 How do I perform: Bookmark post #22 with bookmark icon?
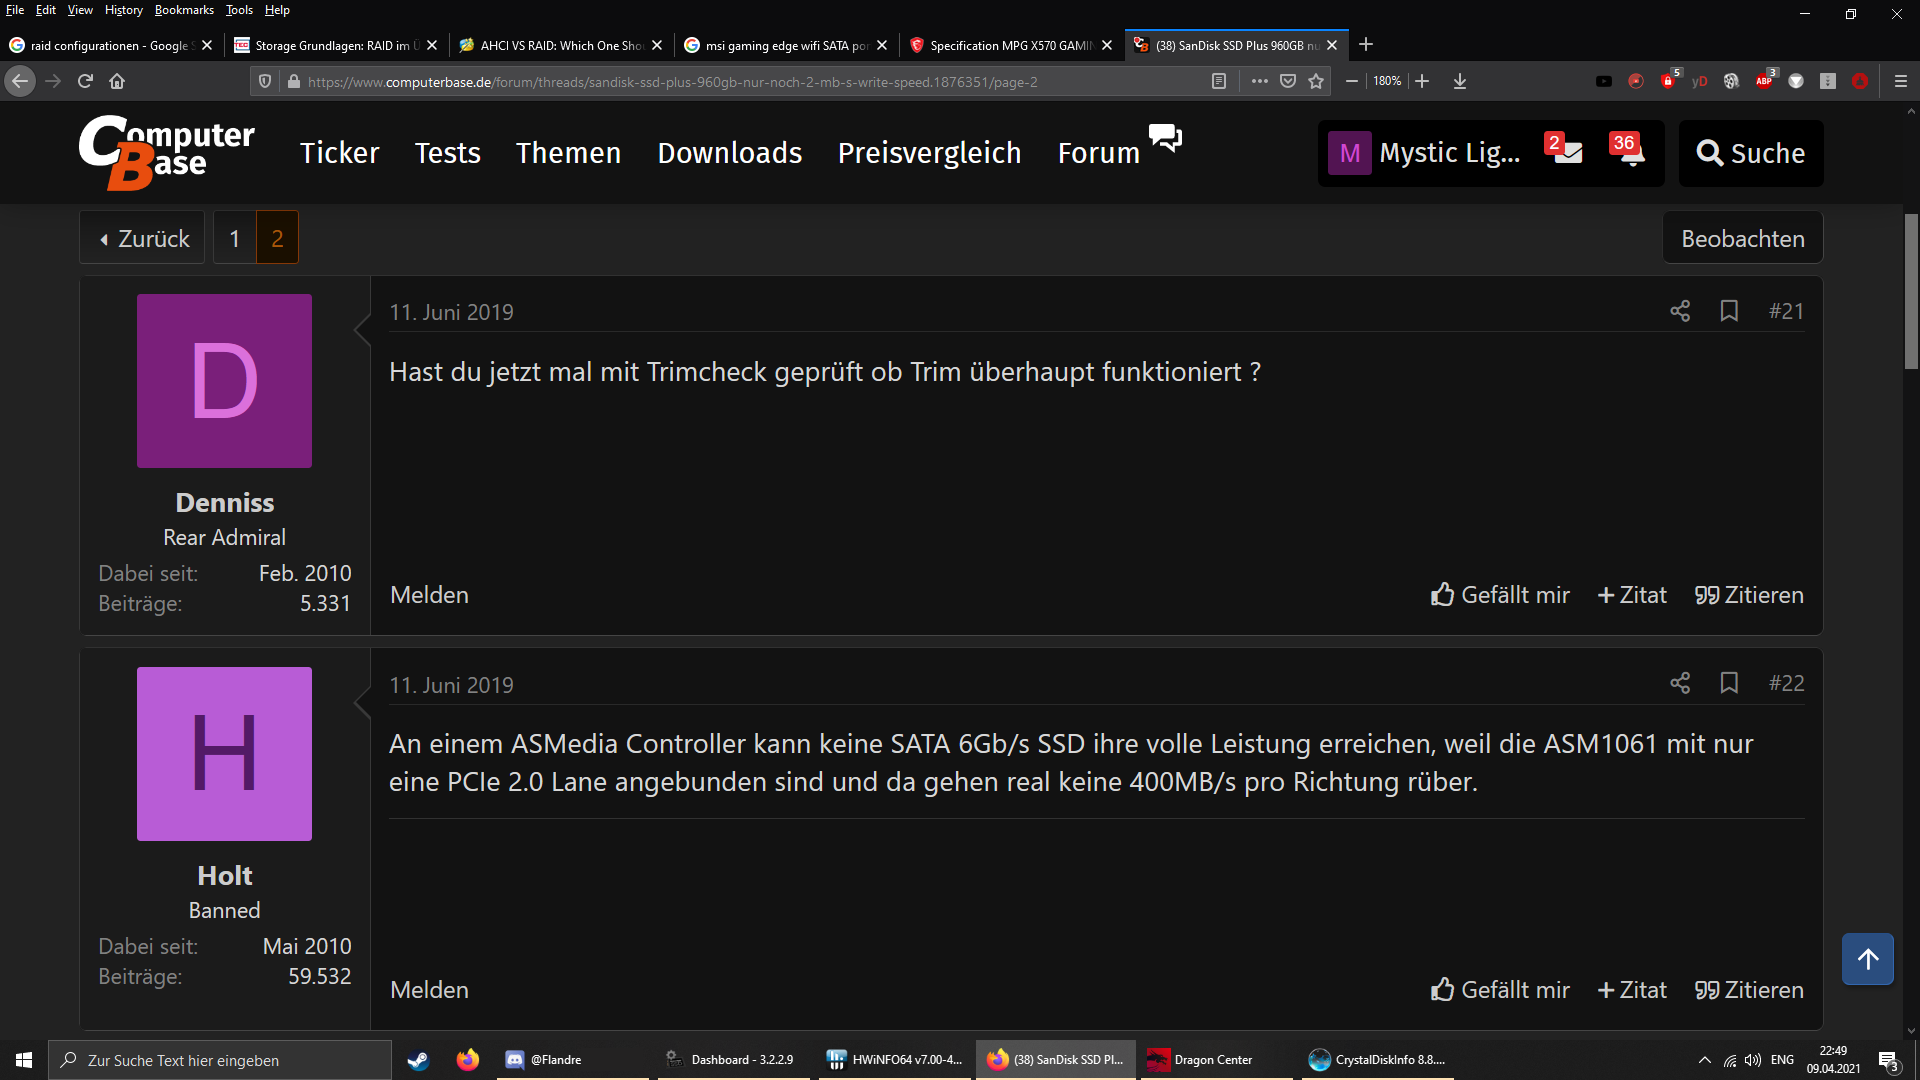(1729, 683)
